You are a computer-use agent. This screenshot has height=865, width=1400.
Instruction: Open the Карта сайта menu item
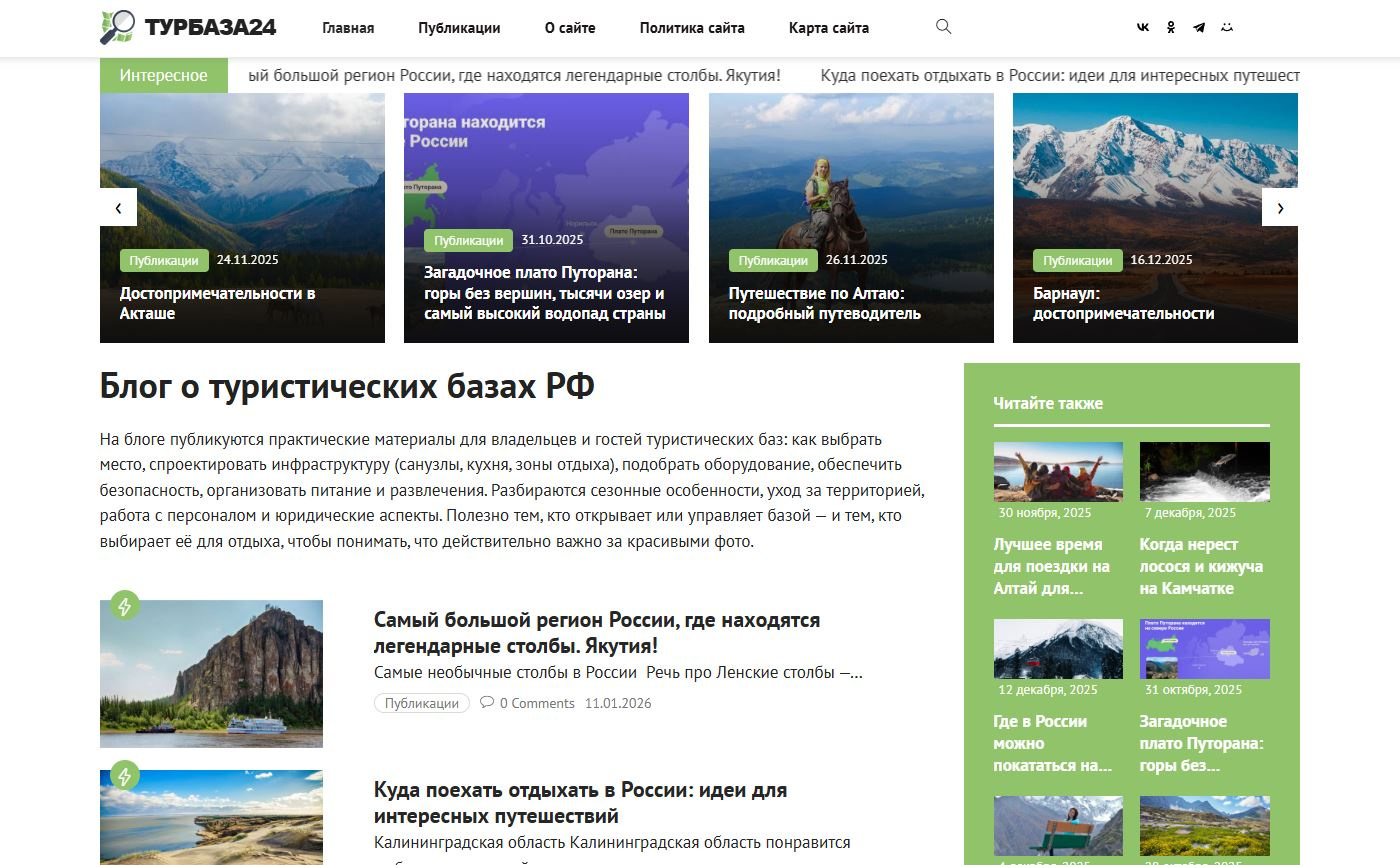click(829, 28)
